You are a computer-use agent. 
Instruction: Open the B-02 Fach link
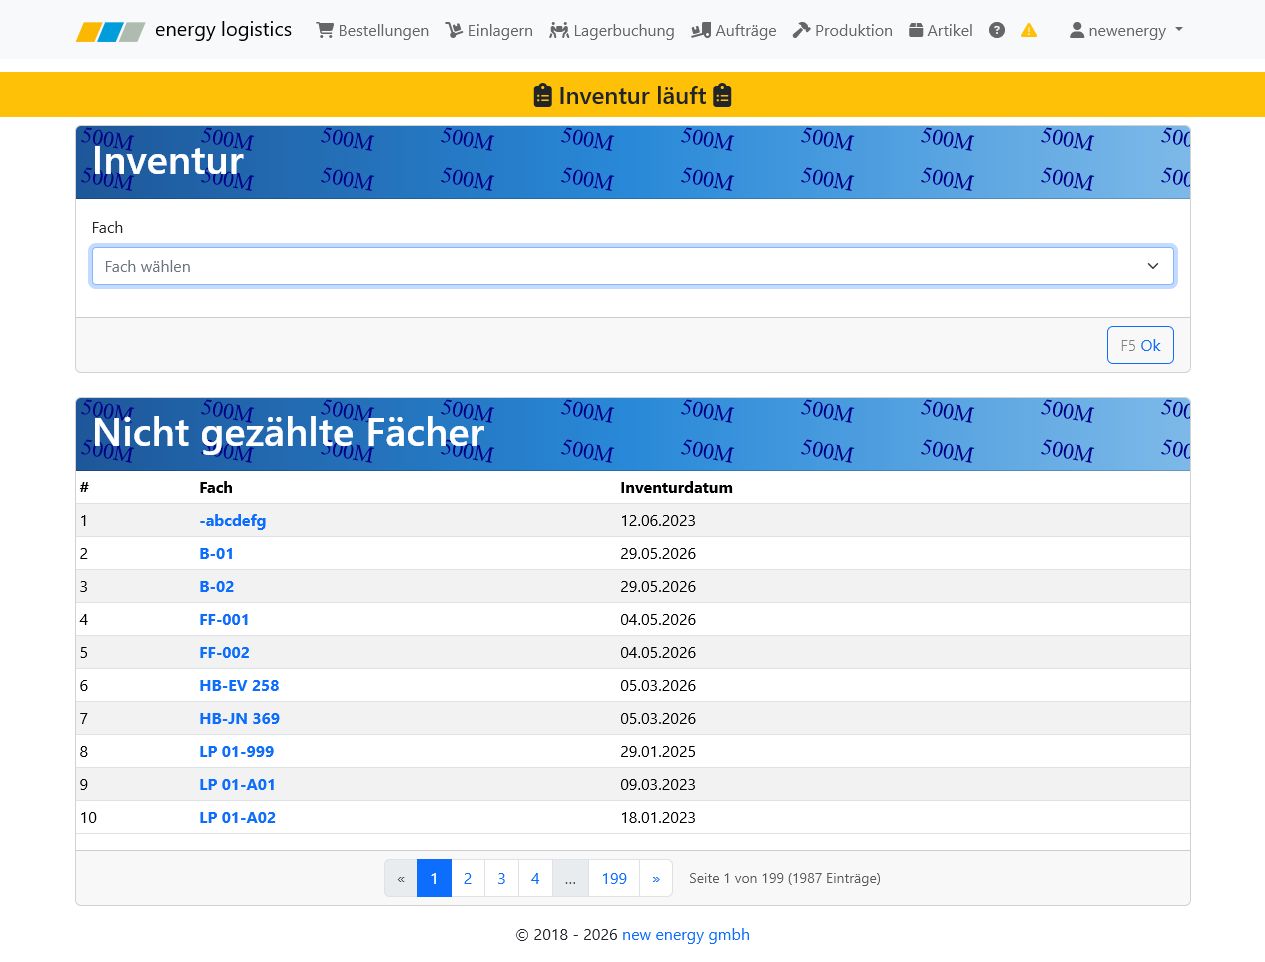click(x=216, y=586)
